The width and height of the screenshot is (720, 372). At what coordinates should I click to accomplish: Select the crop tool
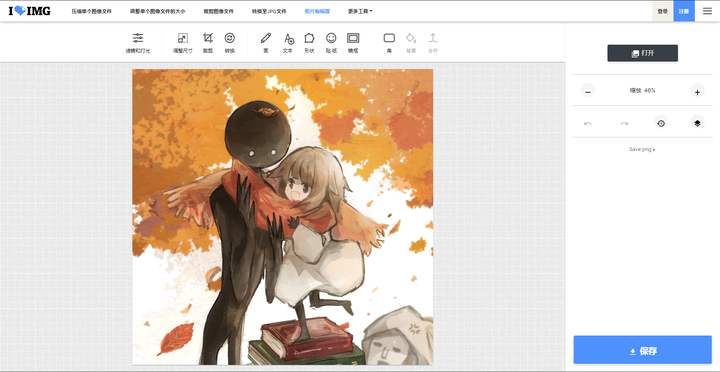pos(208,43)
